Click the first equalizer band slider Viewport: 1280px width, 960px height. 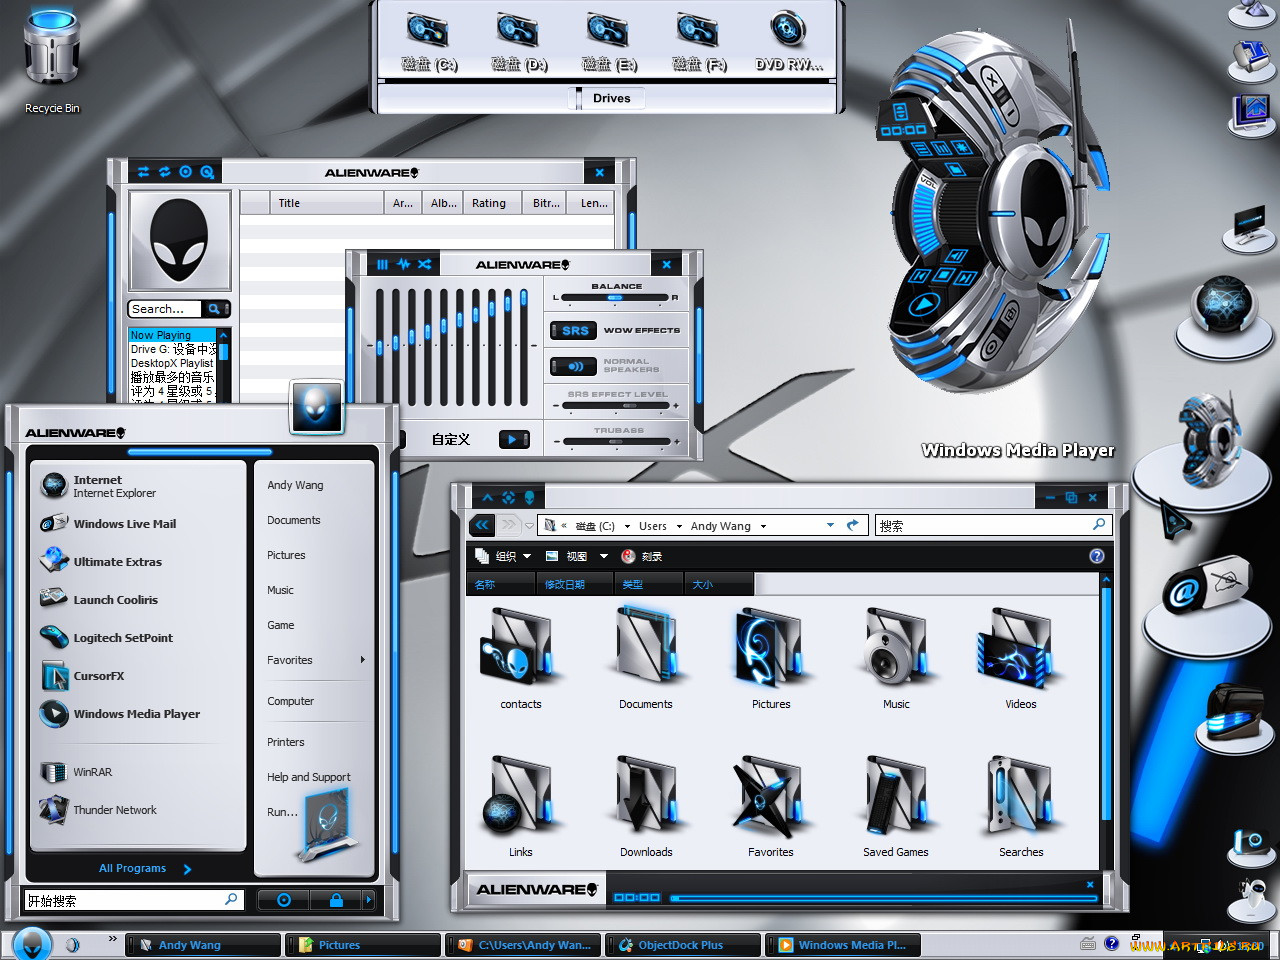pyautogui.click(x=380, y=348)
